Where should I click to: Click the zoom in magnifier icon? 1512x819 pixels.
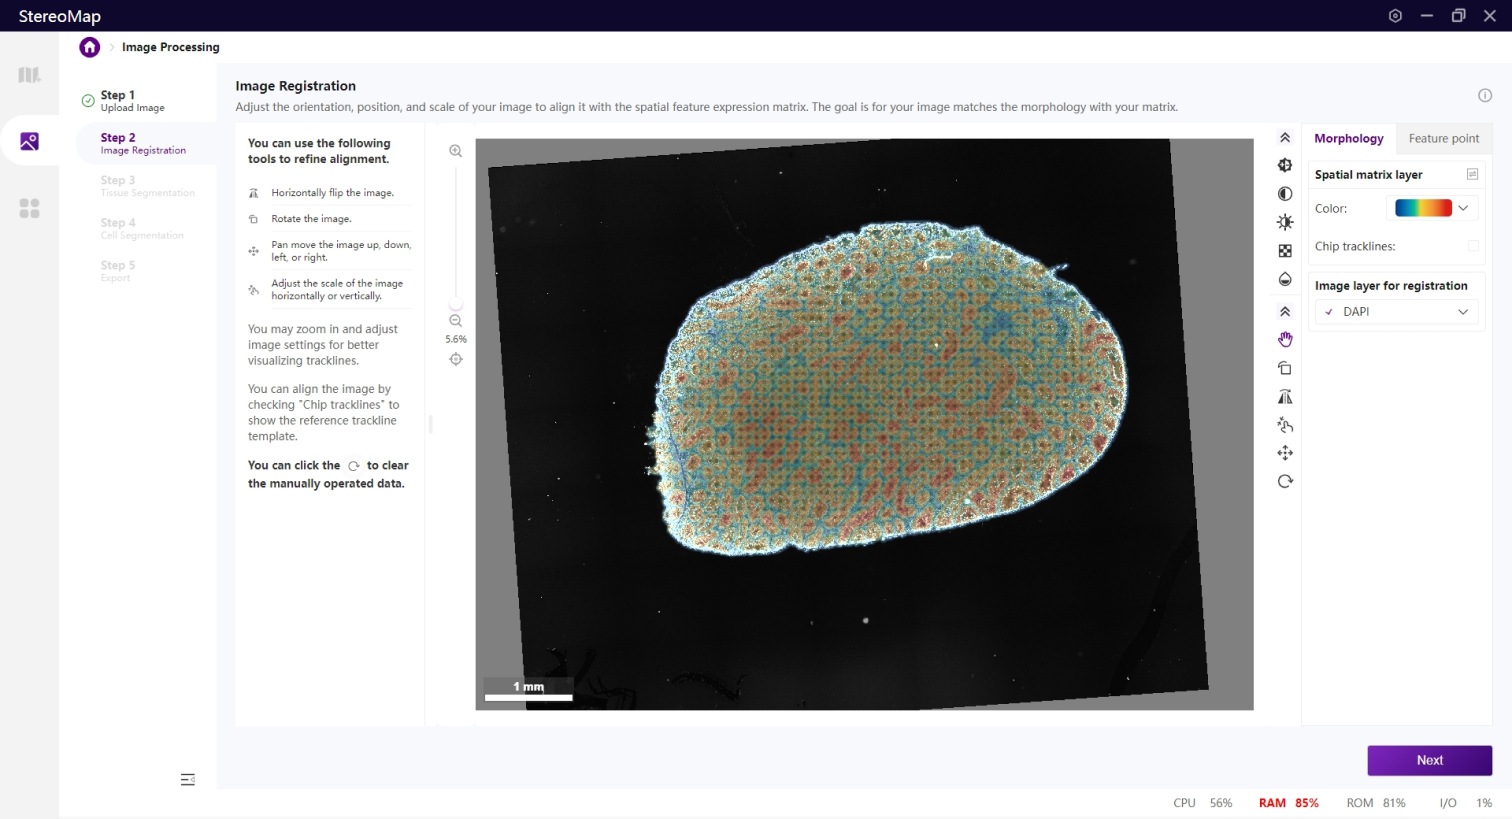click(456, 151)
